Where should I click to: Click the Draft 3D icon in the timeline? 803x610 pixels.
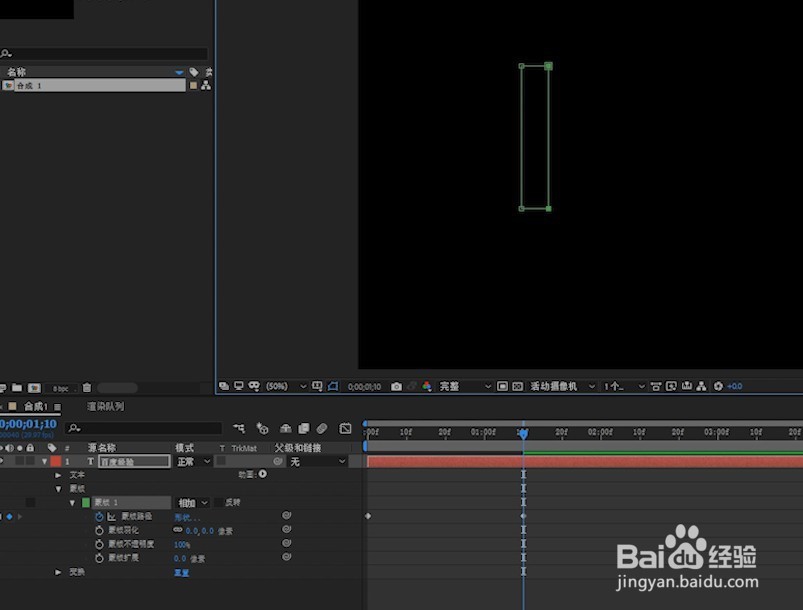pos(262,428)
